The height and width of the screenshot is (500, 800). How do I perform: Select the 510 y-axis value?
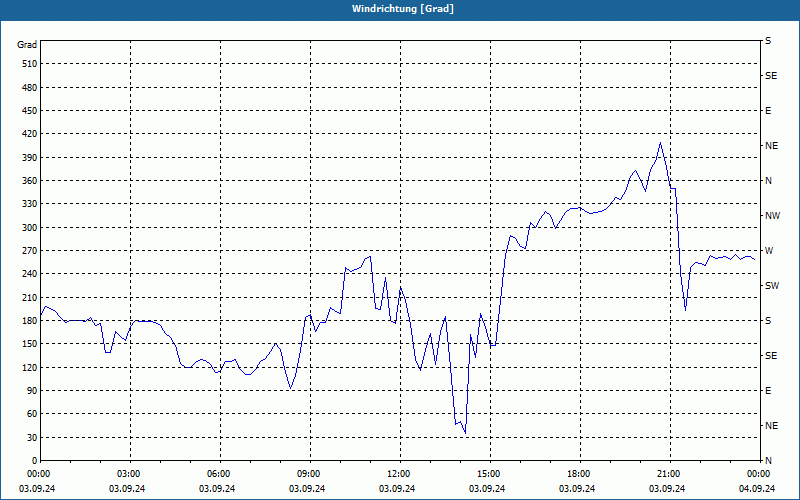[30, 64]
